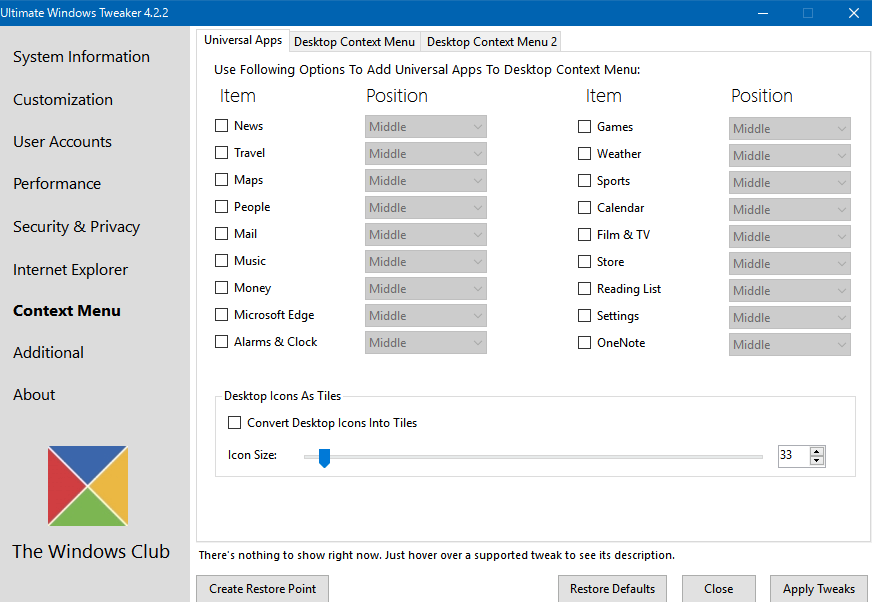Decrease Icon Size with down arrow

(x=817, y=460)
